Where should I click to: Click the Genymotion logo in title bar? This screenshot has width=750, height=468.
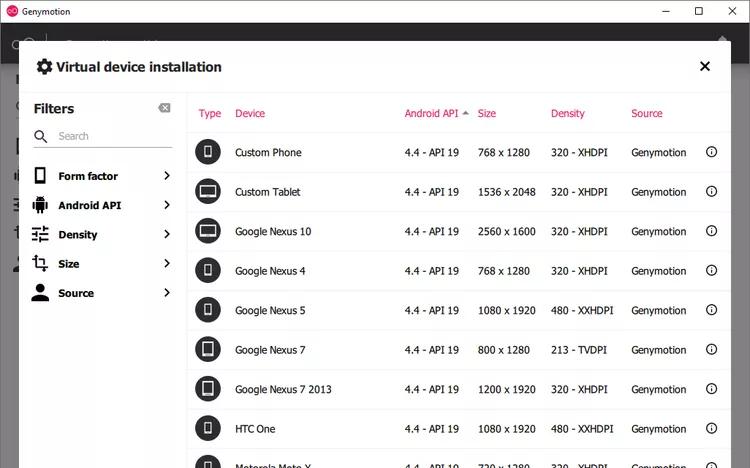tap(12, 11)
